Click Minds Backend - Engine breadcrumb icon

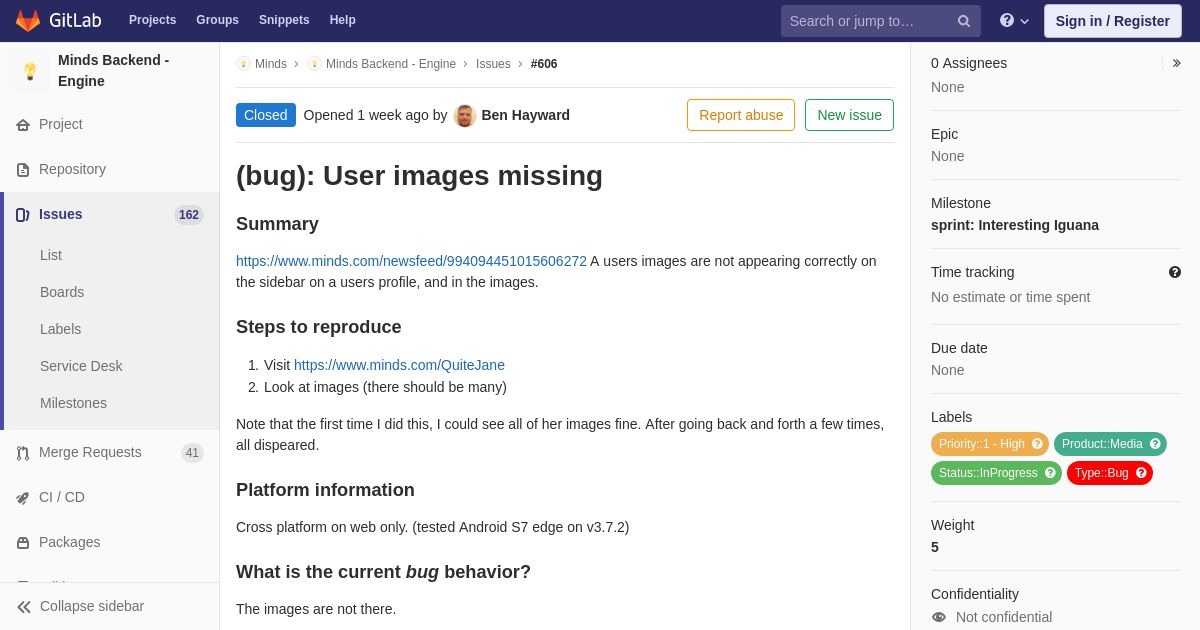pos(314,64)
